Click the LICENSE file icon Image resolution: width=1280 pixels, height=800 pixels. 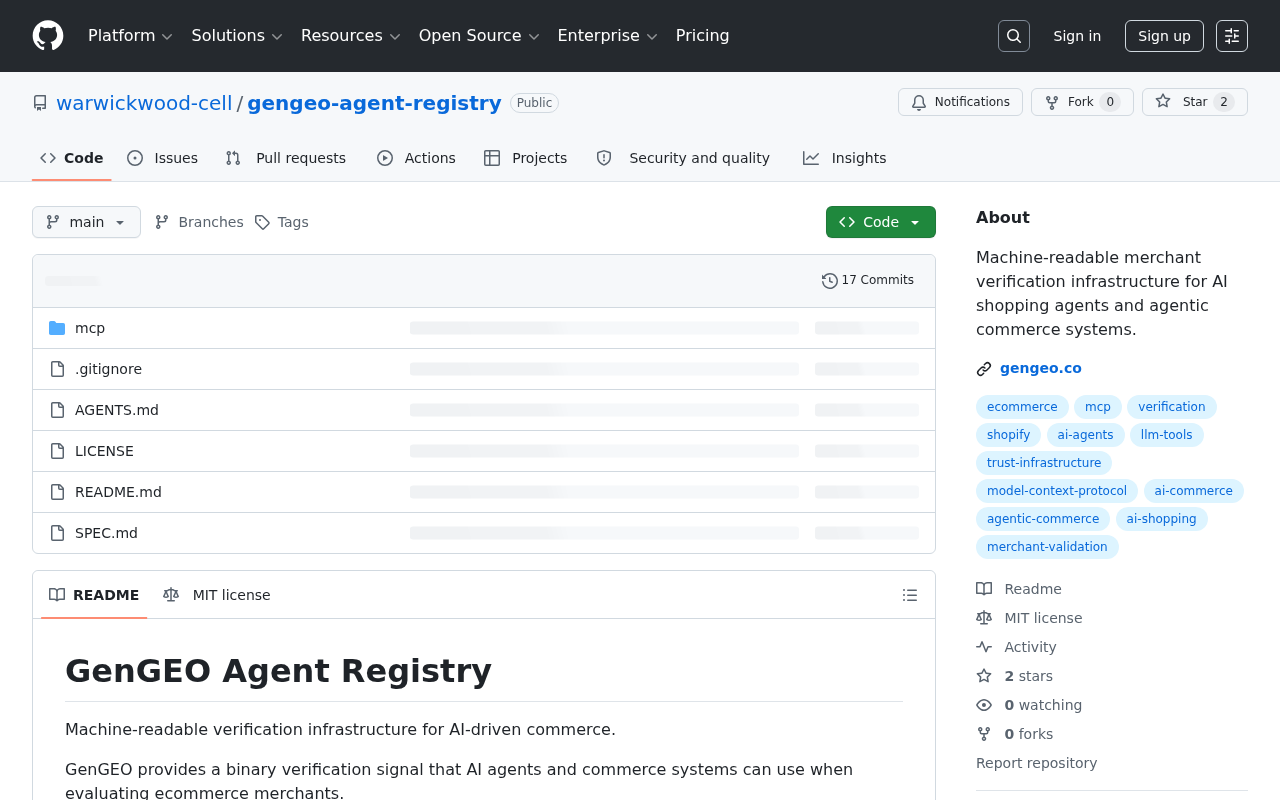(x=57, y=451)
